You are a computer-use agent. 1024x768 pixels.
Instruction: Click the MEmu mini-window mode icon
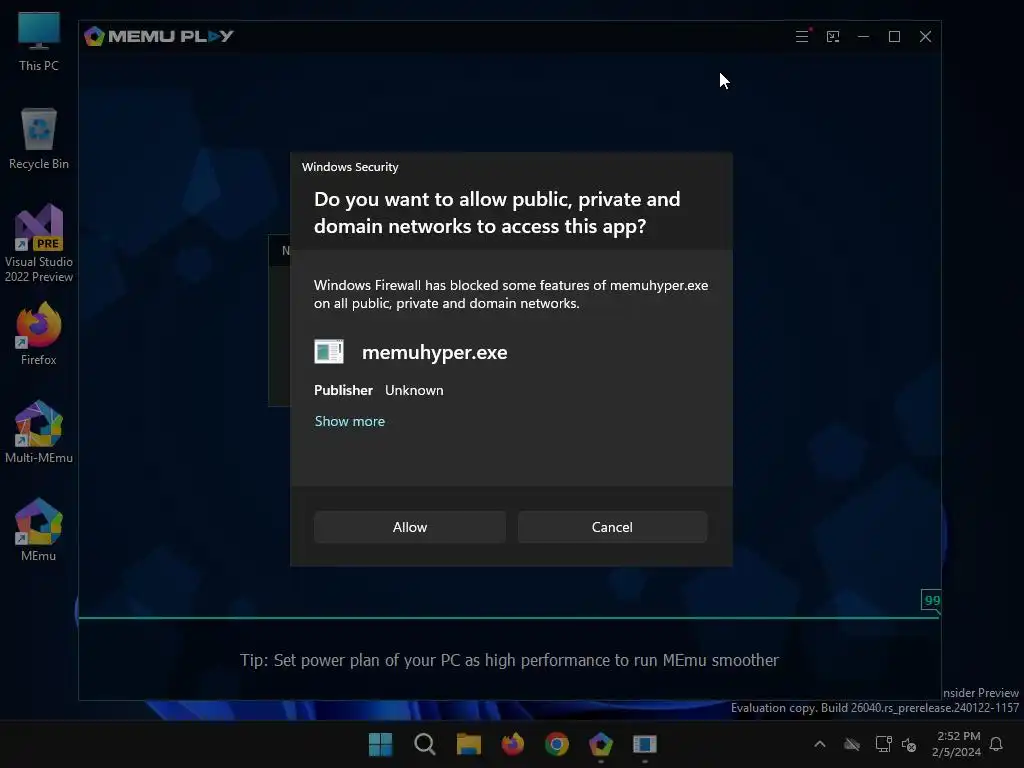pyautogui.click(x=833, y=37)
